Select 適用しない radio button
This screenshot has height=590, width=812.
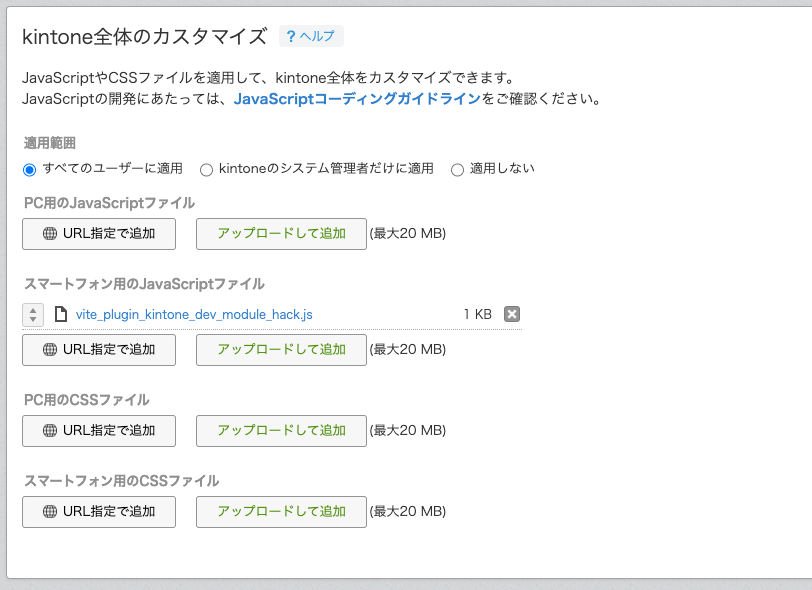click(x=457, y=169)
